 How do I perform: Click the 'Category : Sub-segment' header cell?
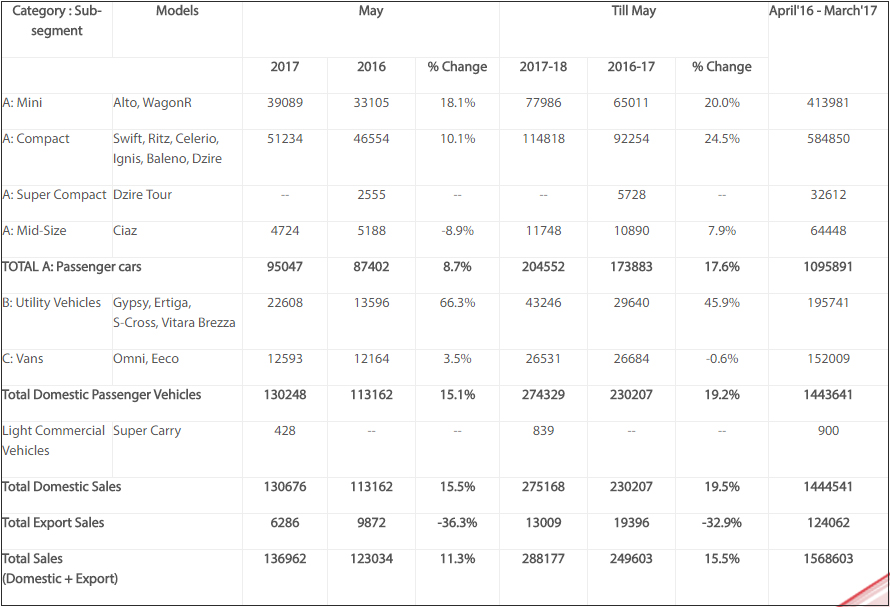56,21
